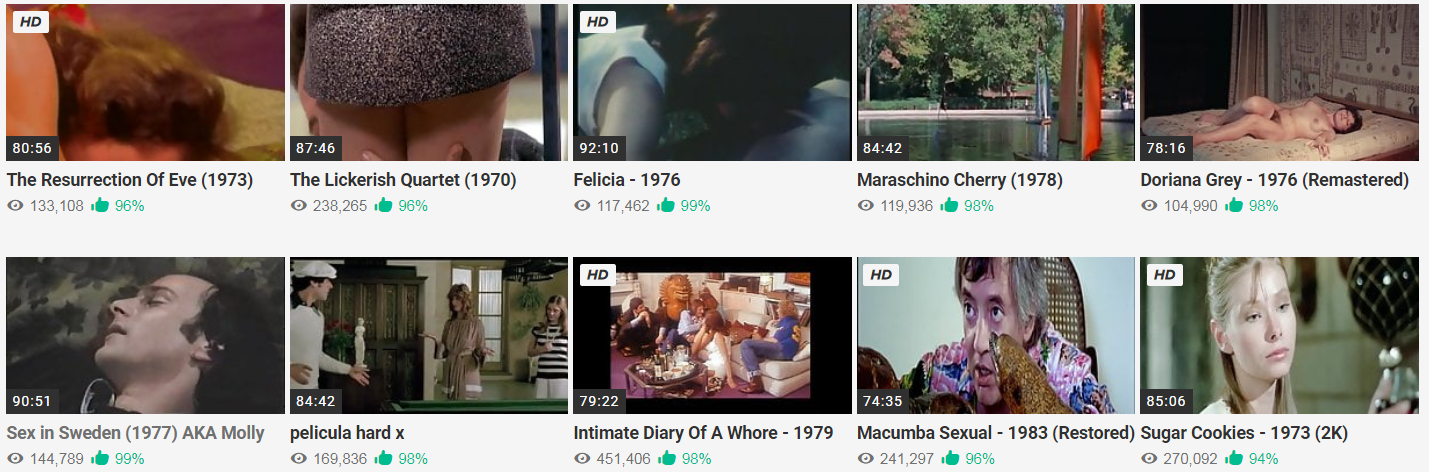The height and width of the screenshot is (472, 1429).
Task: Select the thumbnail with the 79:22 duration
Action: pos(712,335)
